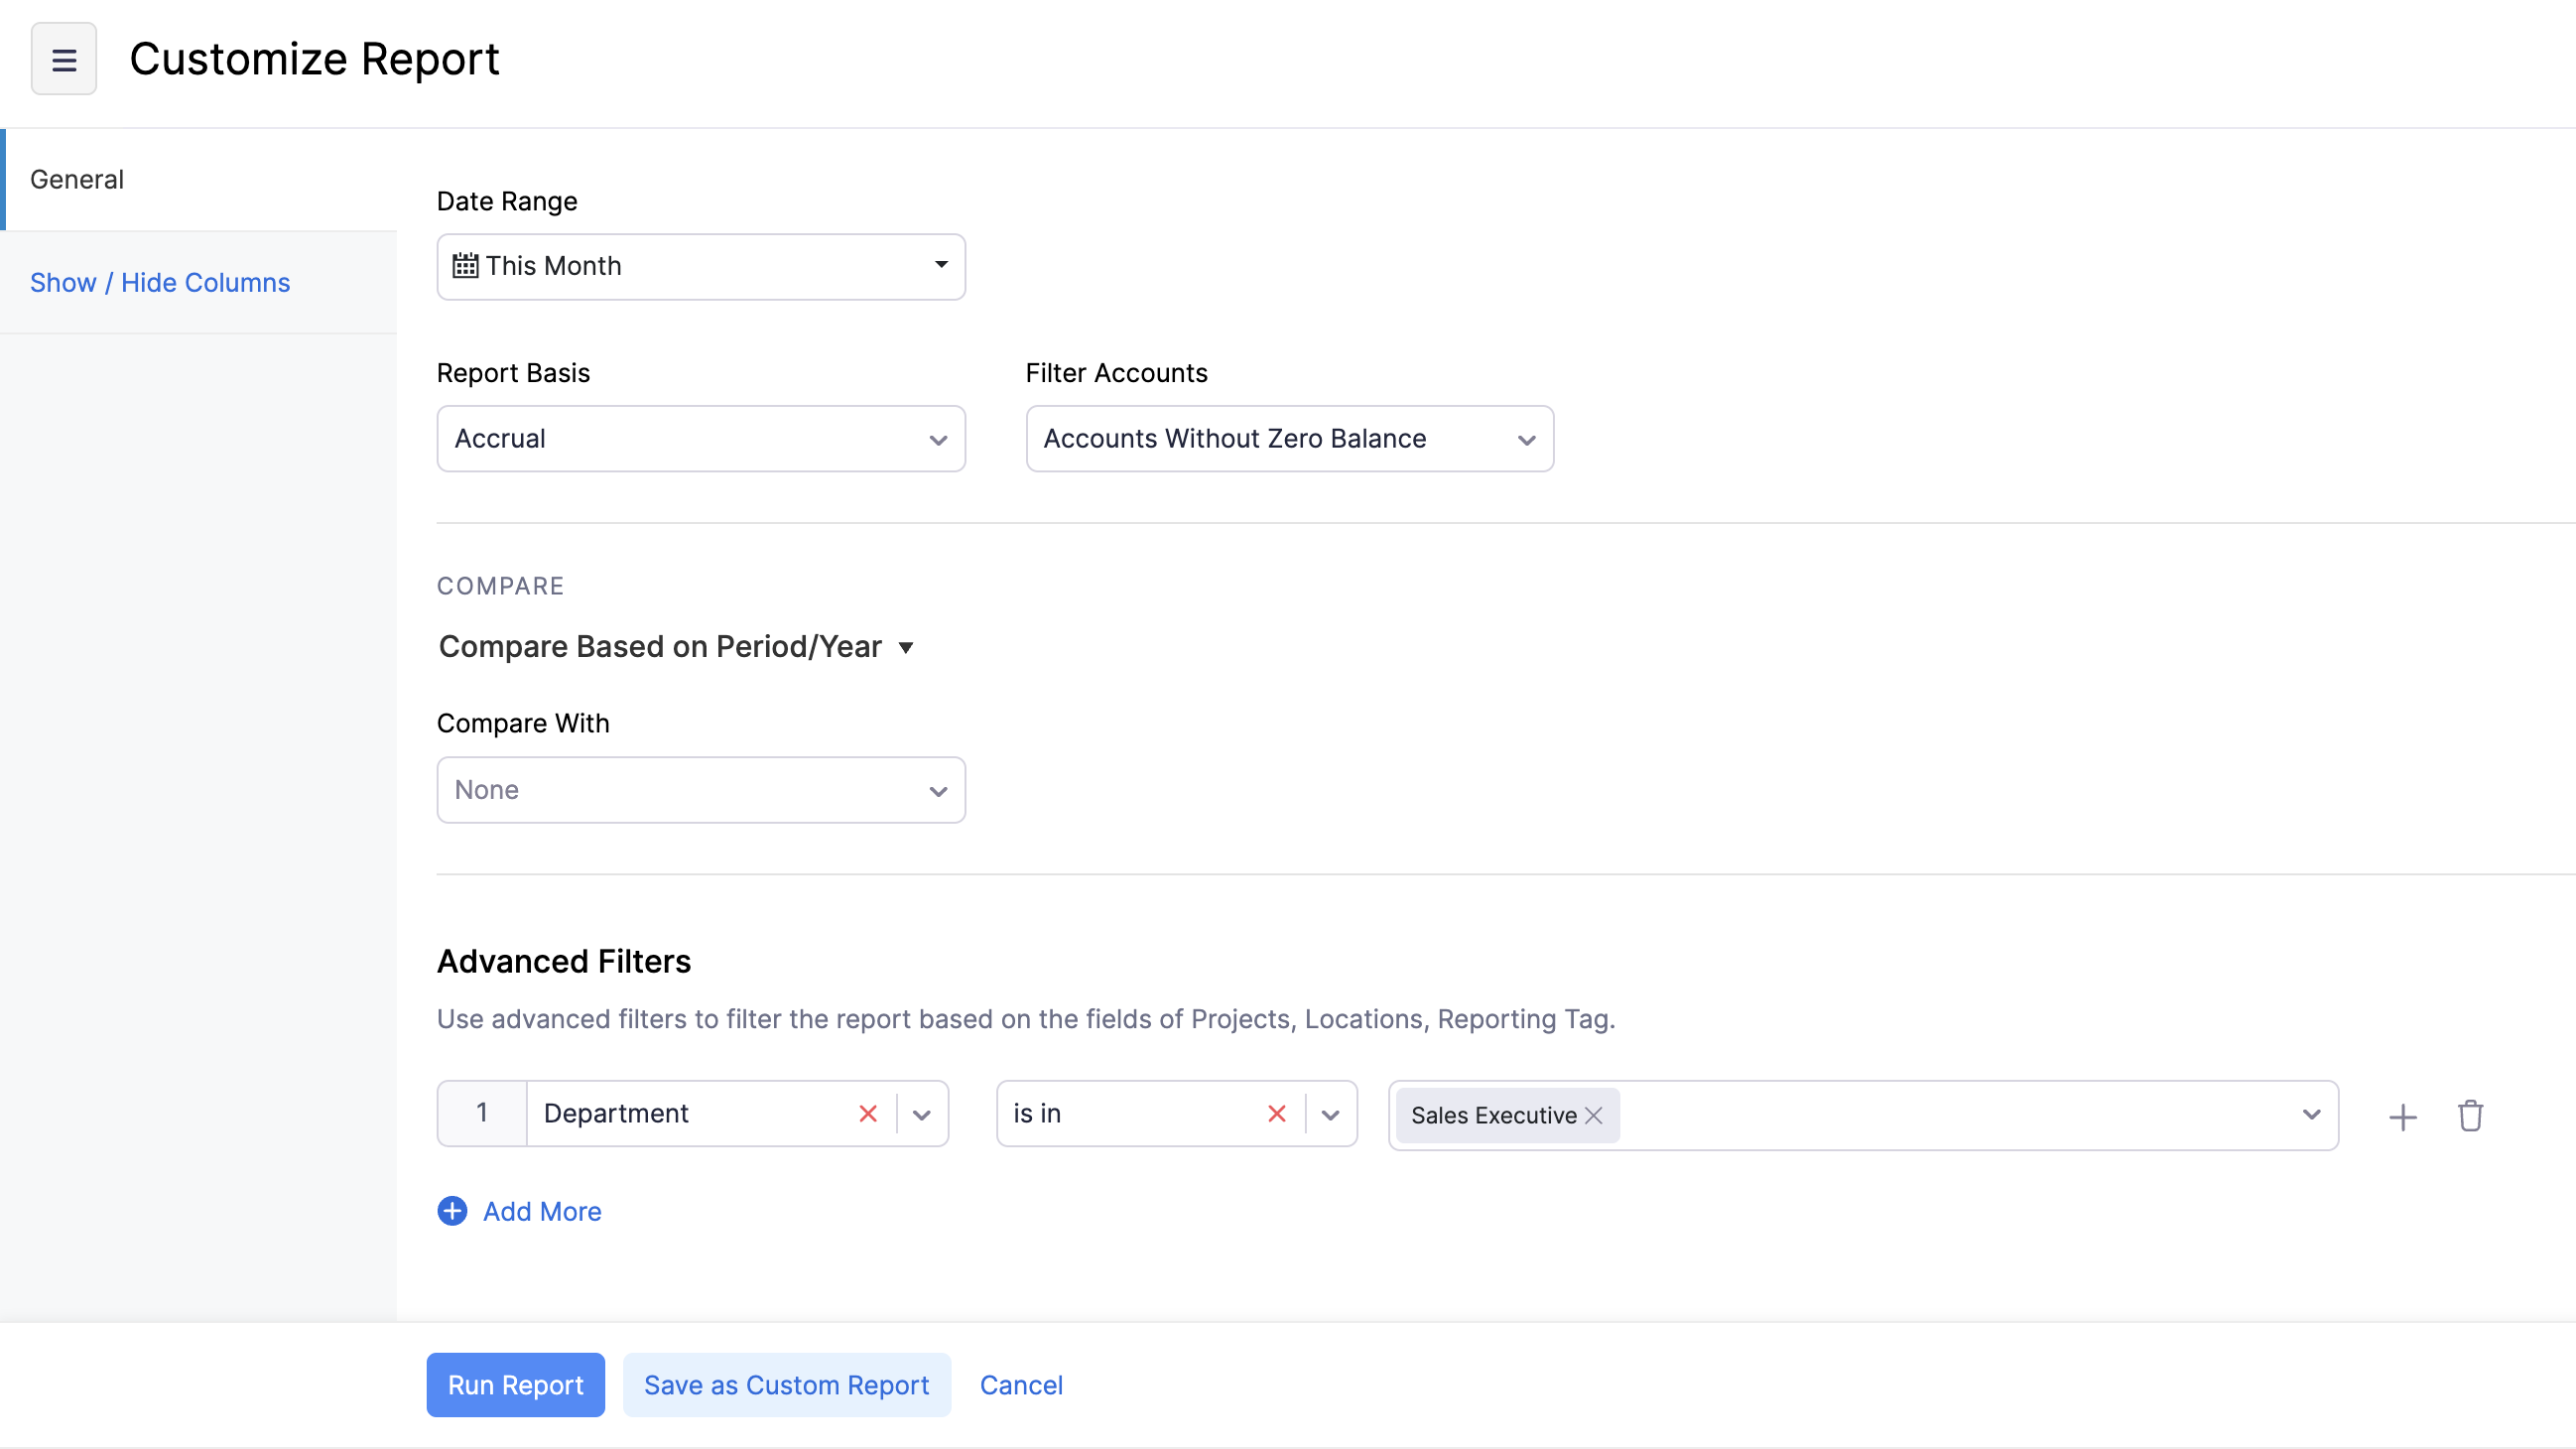
Task: Click the Run Report button
Action: [x=515, y=1384]
